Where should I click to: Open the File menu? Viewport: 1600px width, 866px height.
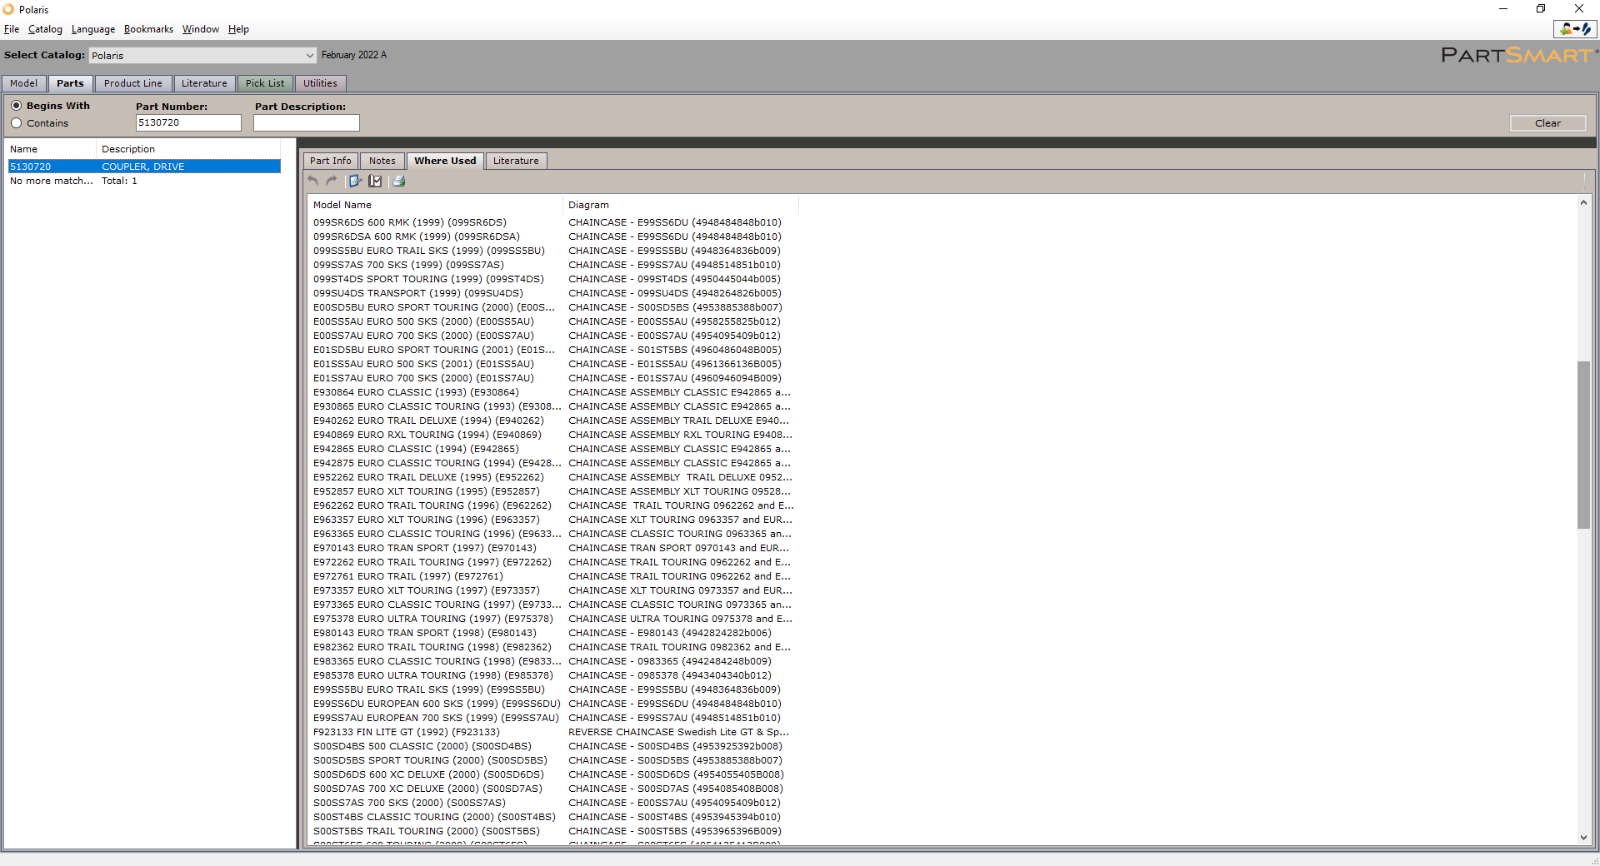12,29
